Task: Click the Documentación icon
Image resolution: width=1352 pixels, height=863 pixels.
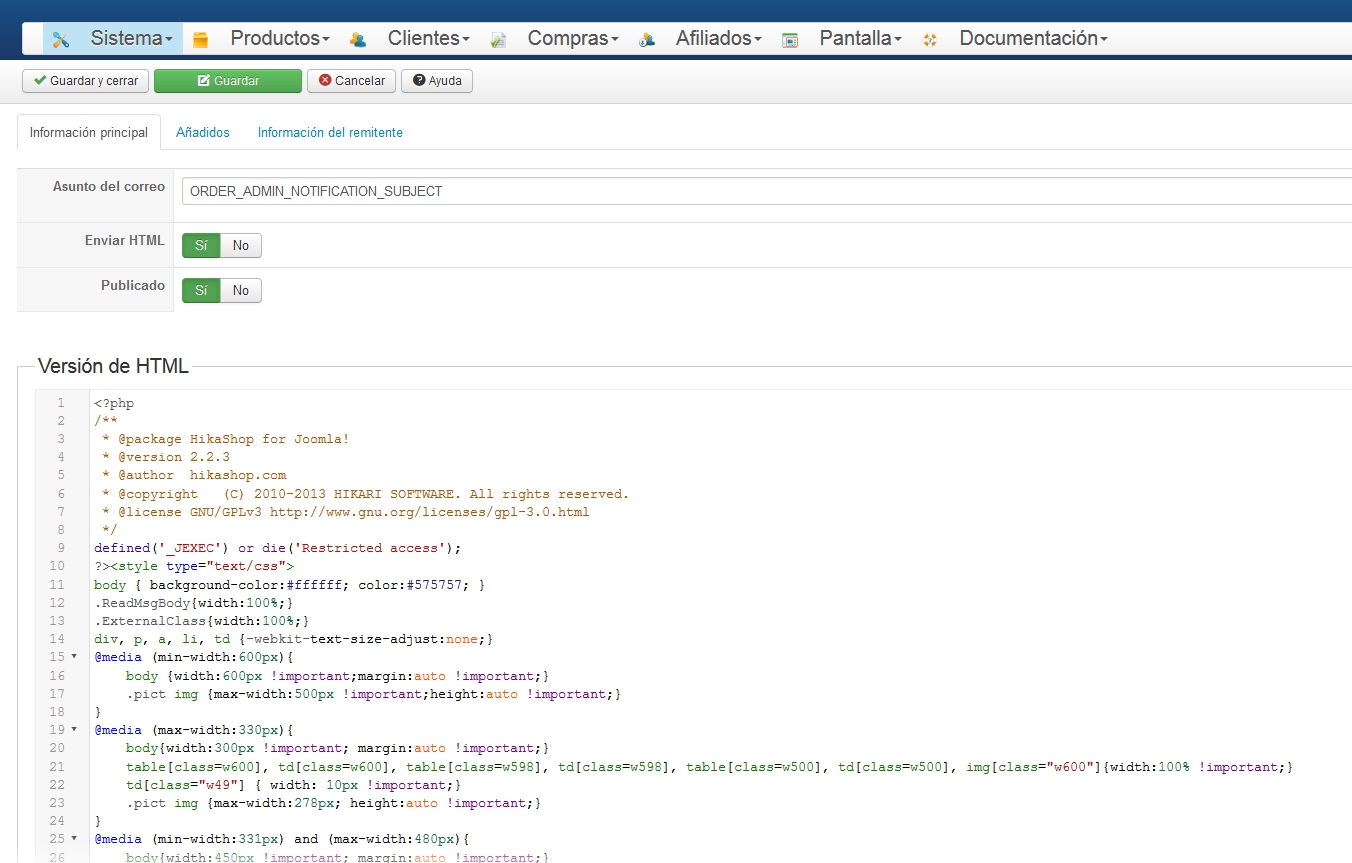Action: pos(930,40)
